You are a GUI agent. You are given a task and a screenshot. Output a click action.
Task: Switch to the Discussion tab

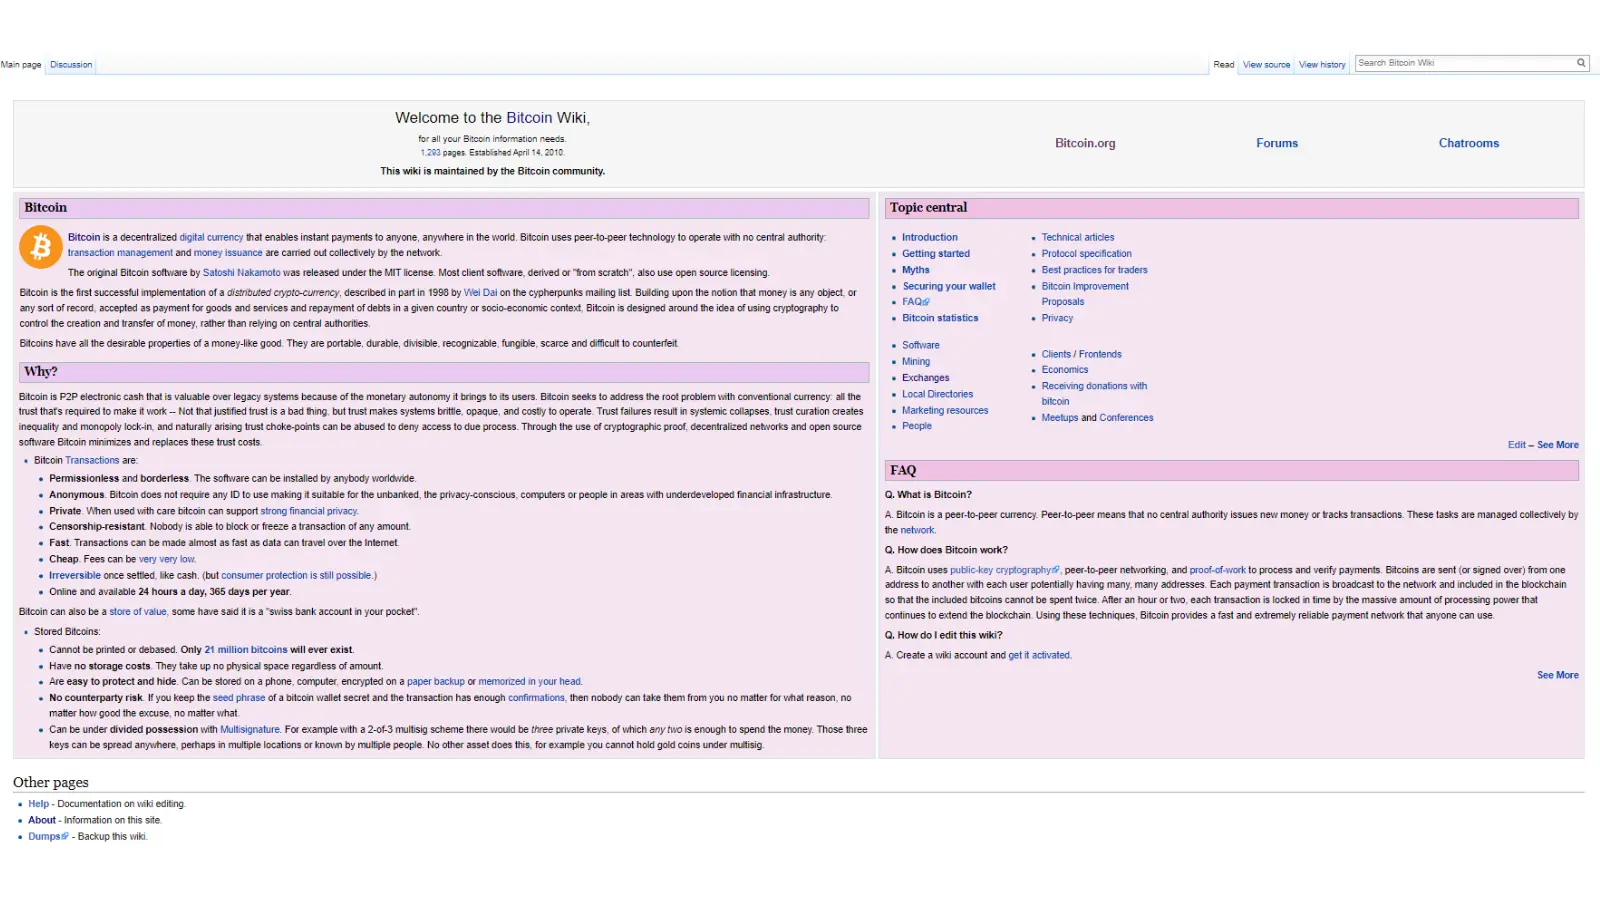pyautogui.click(x=71, y=65)
